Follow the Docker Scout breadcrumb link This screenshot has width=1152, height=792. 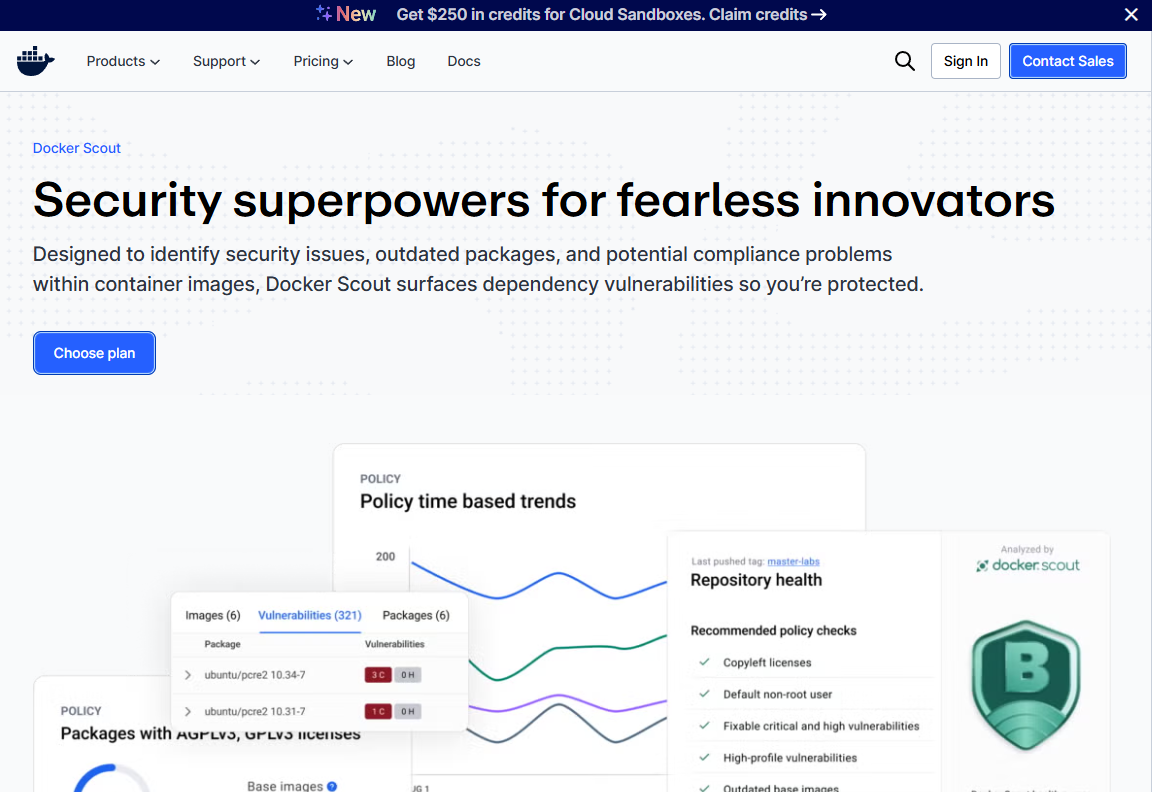[76, 148]
